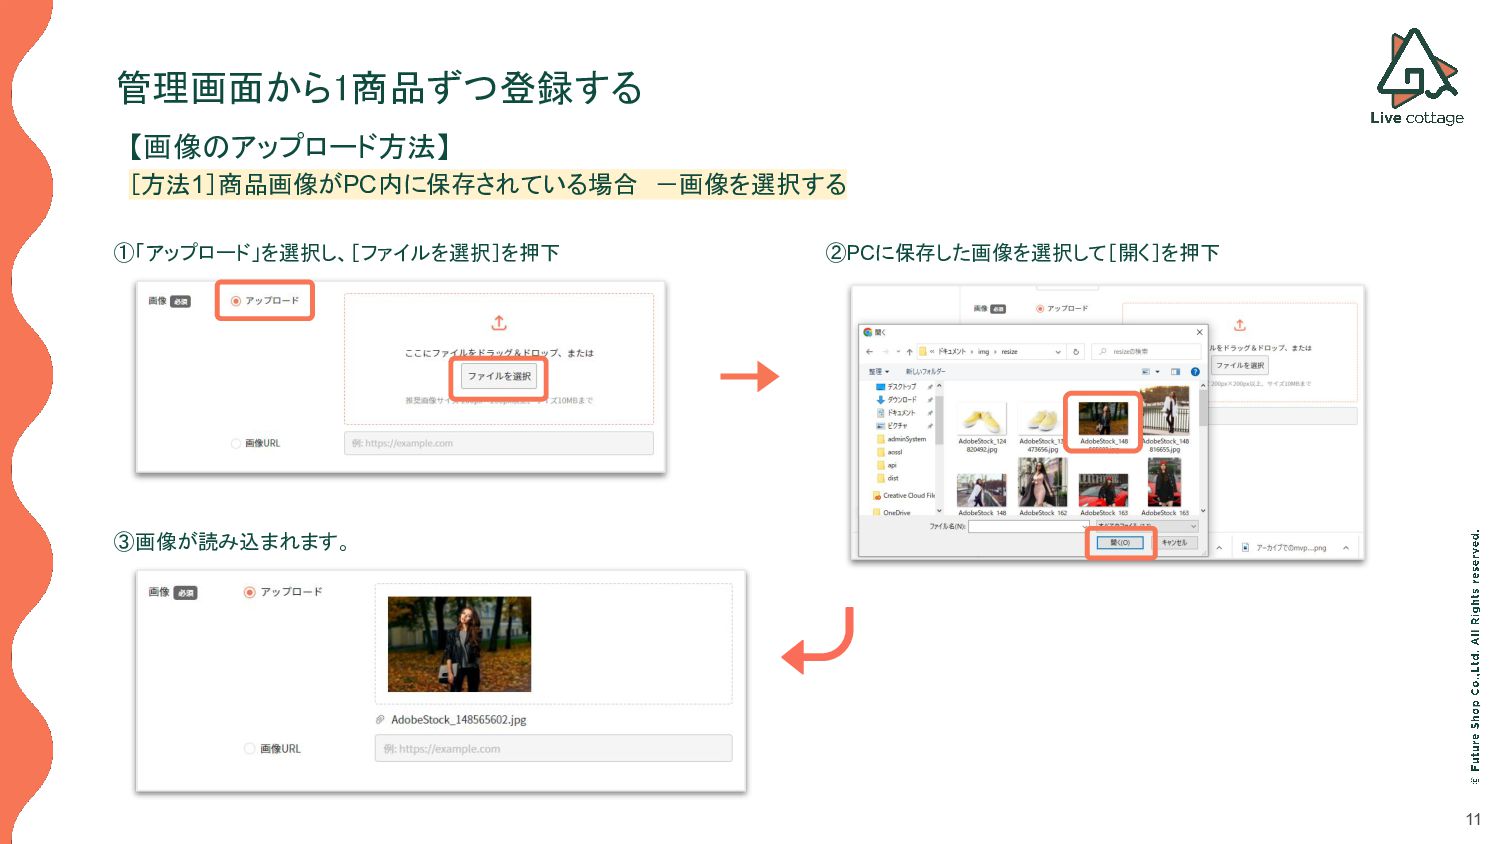Image resolution: width=1500 pixels, height=844 pixels.
Task: Click the img segment in the address breadcrumb
Action: tap(983, 352)
